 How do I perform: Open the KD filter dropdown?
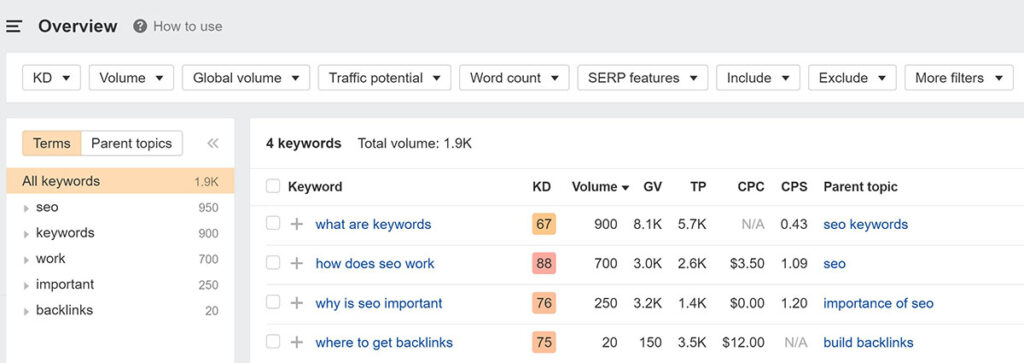(x=52, y=78)
